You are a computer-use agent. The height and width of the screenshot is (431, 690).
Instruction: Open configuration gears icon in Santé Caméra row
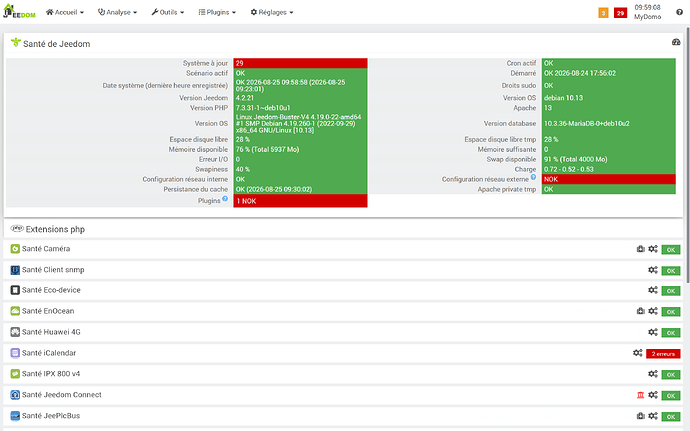(x=653, y=249)
